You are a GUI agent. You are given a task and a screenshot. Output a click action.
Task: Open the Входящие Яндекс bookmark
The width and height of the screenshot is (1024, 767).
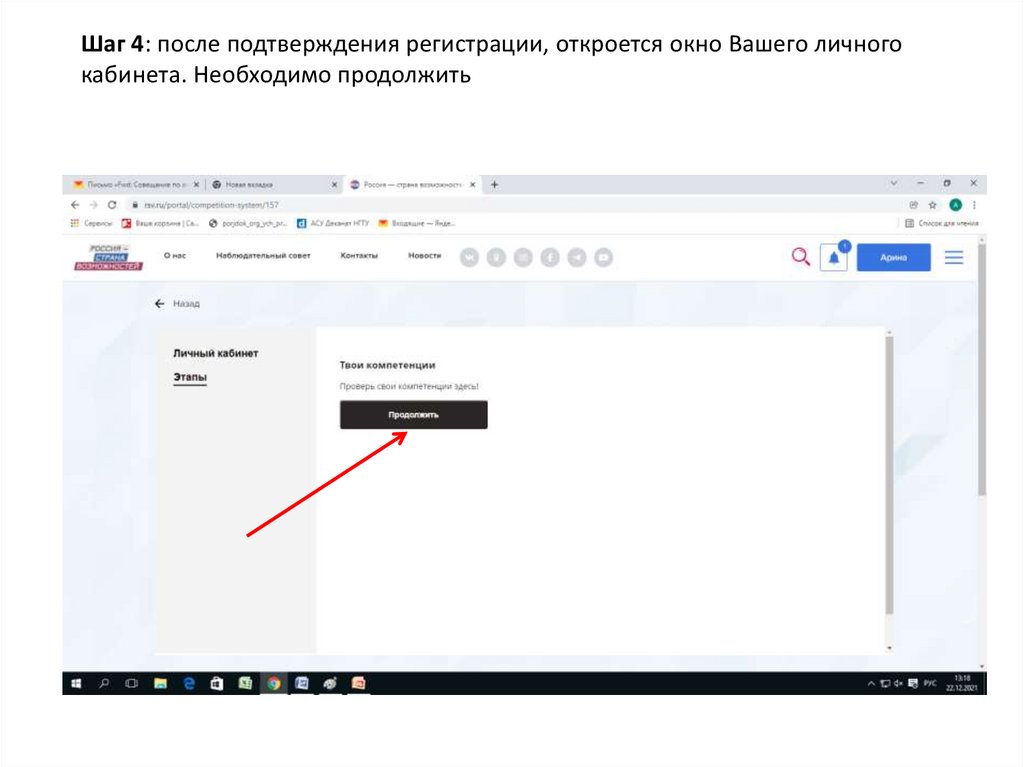coord(417,223)
